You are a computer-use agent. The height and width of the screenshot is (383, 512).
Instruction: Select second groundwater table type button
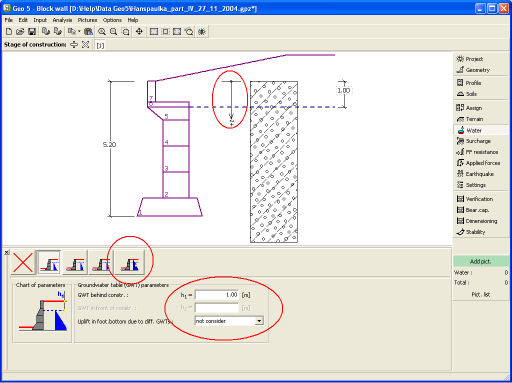[75, 262]
